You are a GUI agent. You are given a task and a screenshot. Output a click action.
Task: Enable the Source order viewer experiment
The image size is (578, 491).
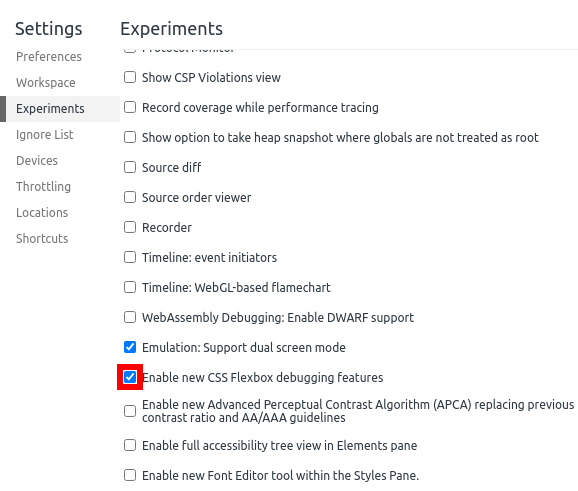130,197
